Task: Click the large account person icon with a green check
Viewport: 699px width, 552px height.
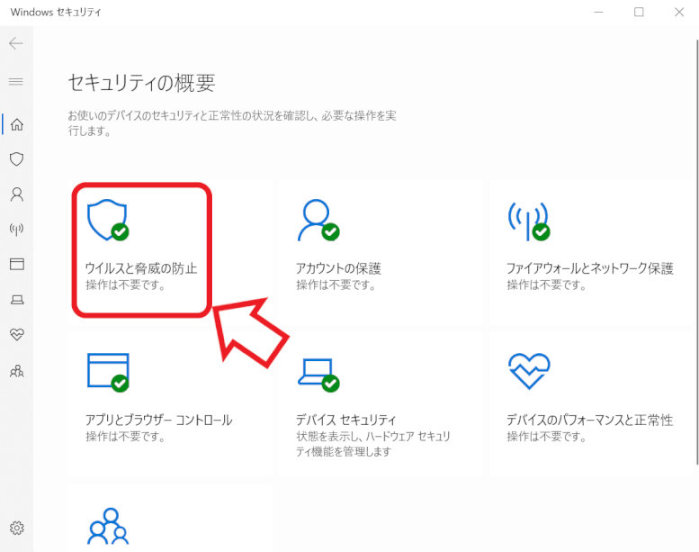Action: click(x=318, y=220)
